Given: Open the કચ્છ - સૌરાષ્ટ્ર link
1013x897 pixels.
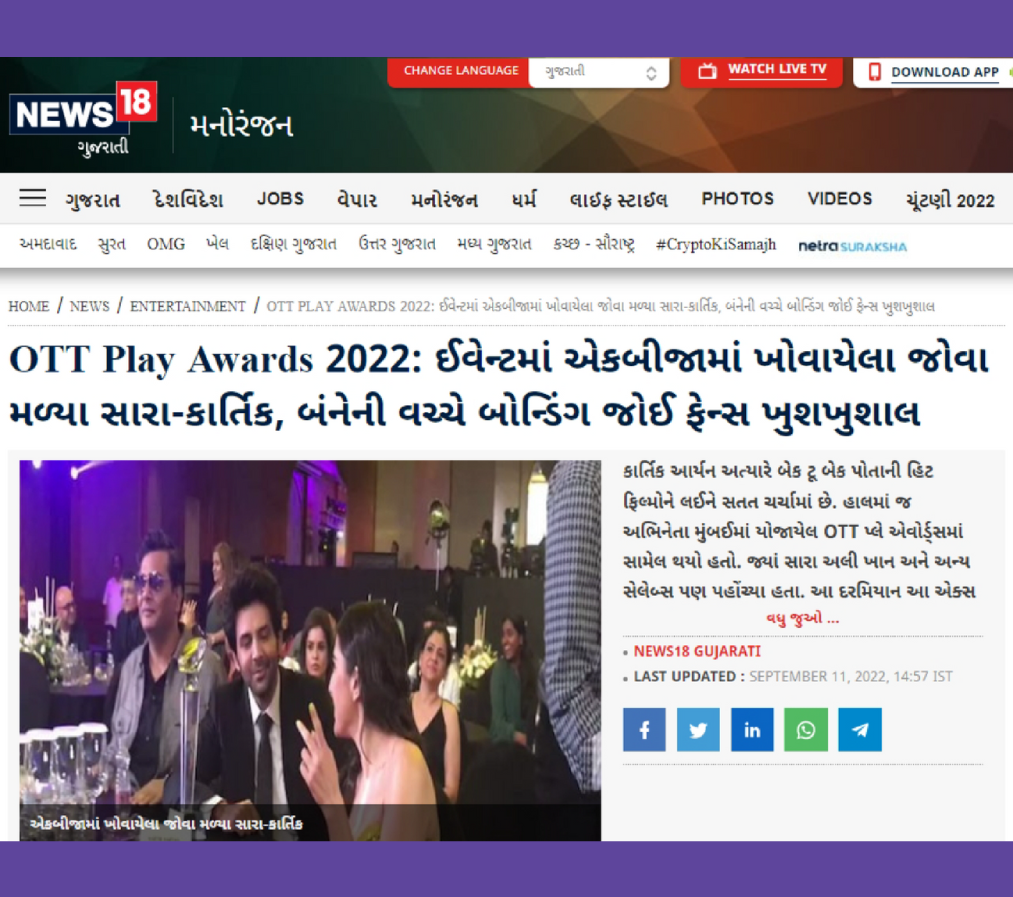Looking at the screenshot, I should 594,244.
